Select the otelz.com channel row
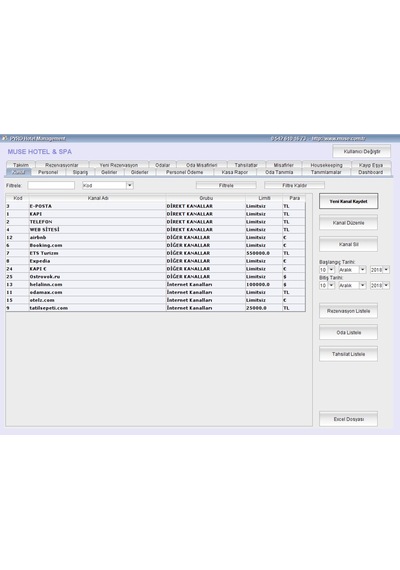 (156, 300)
